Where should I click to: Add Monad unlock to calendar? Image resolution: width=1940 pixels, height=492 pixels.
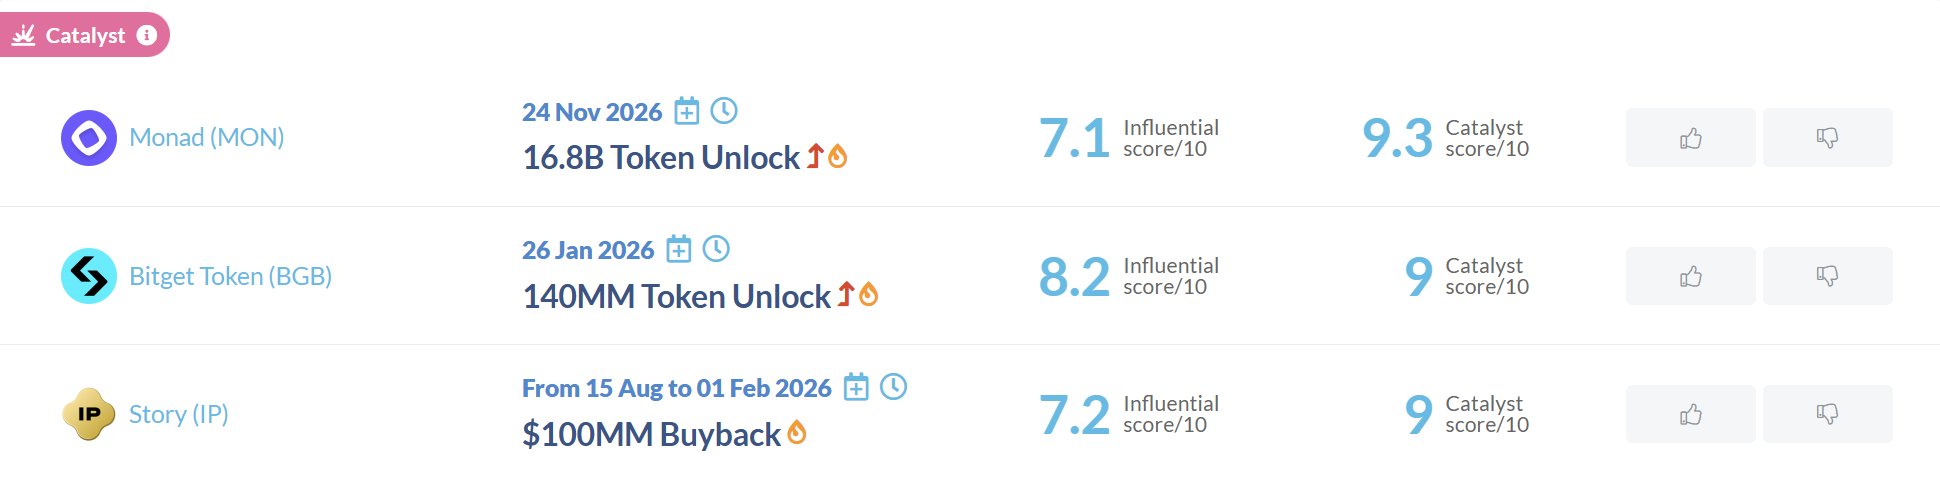point(686,111)
